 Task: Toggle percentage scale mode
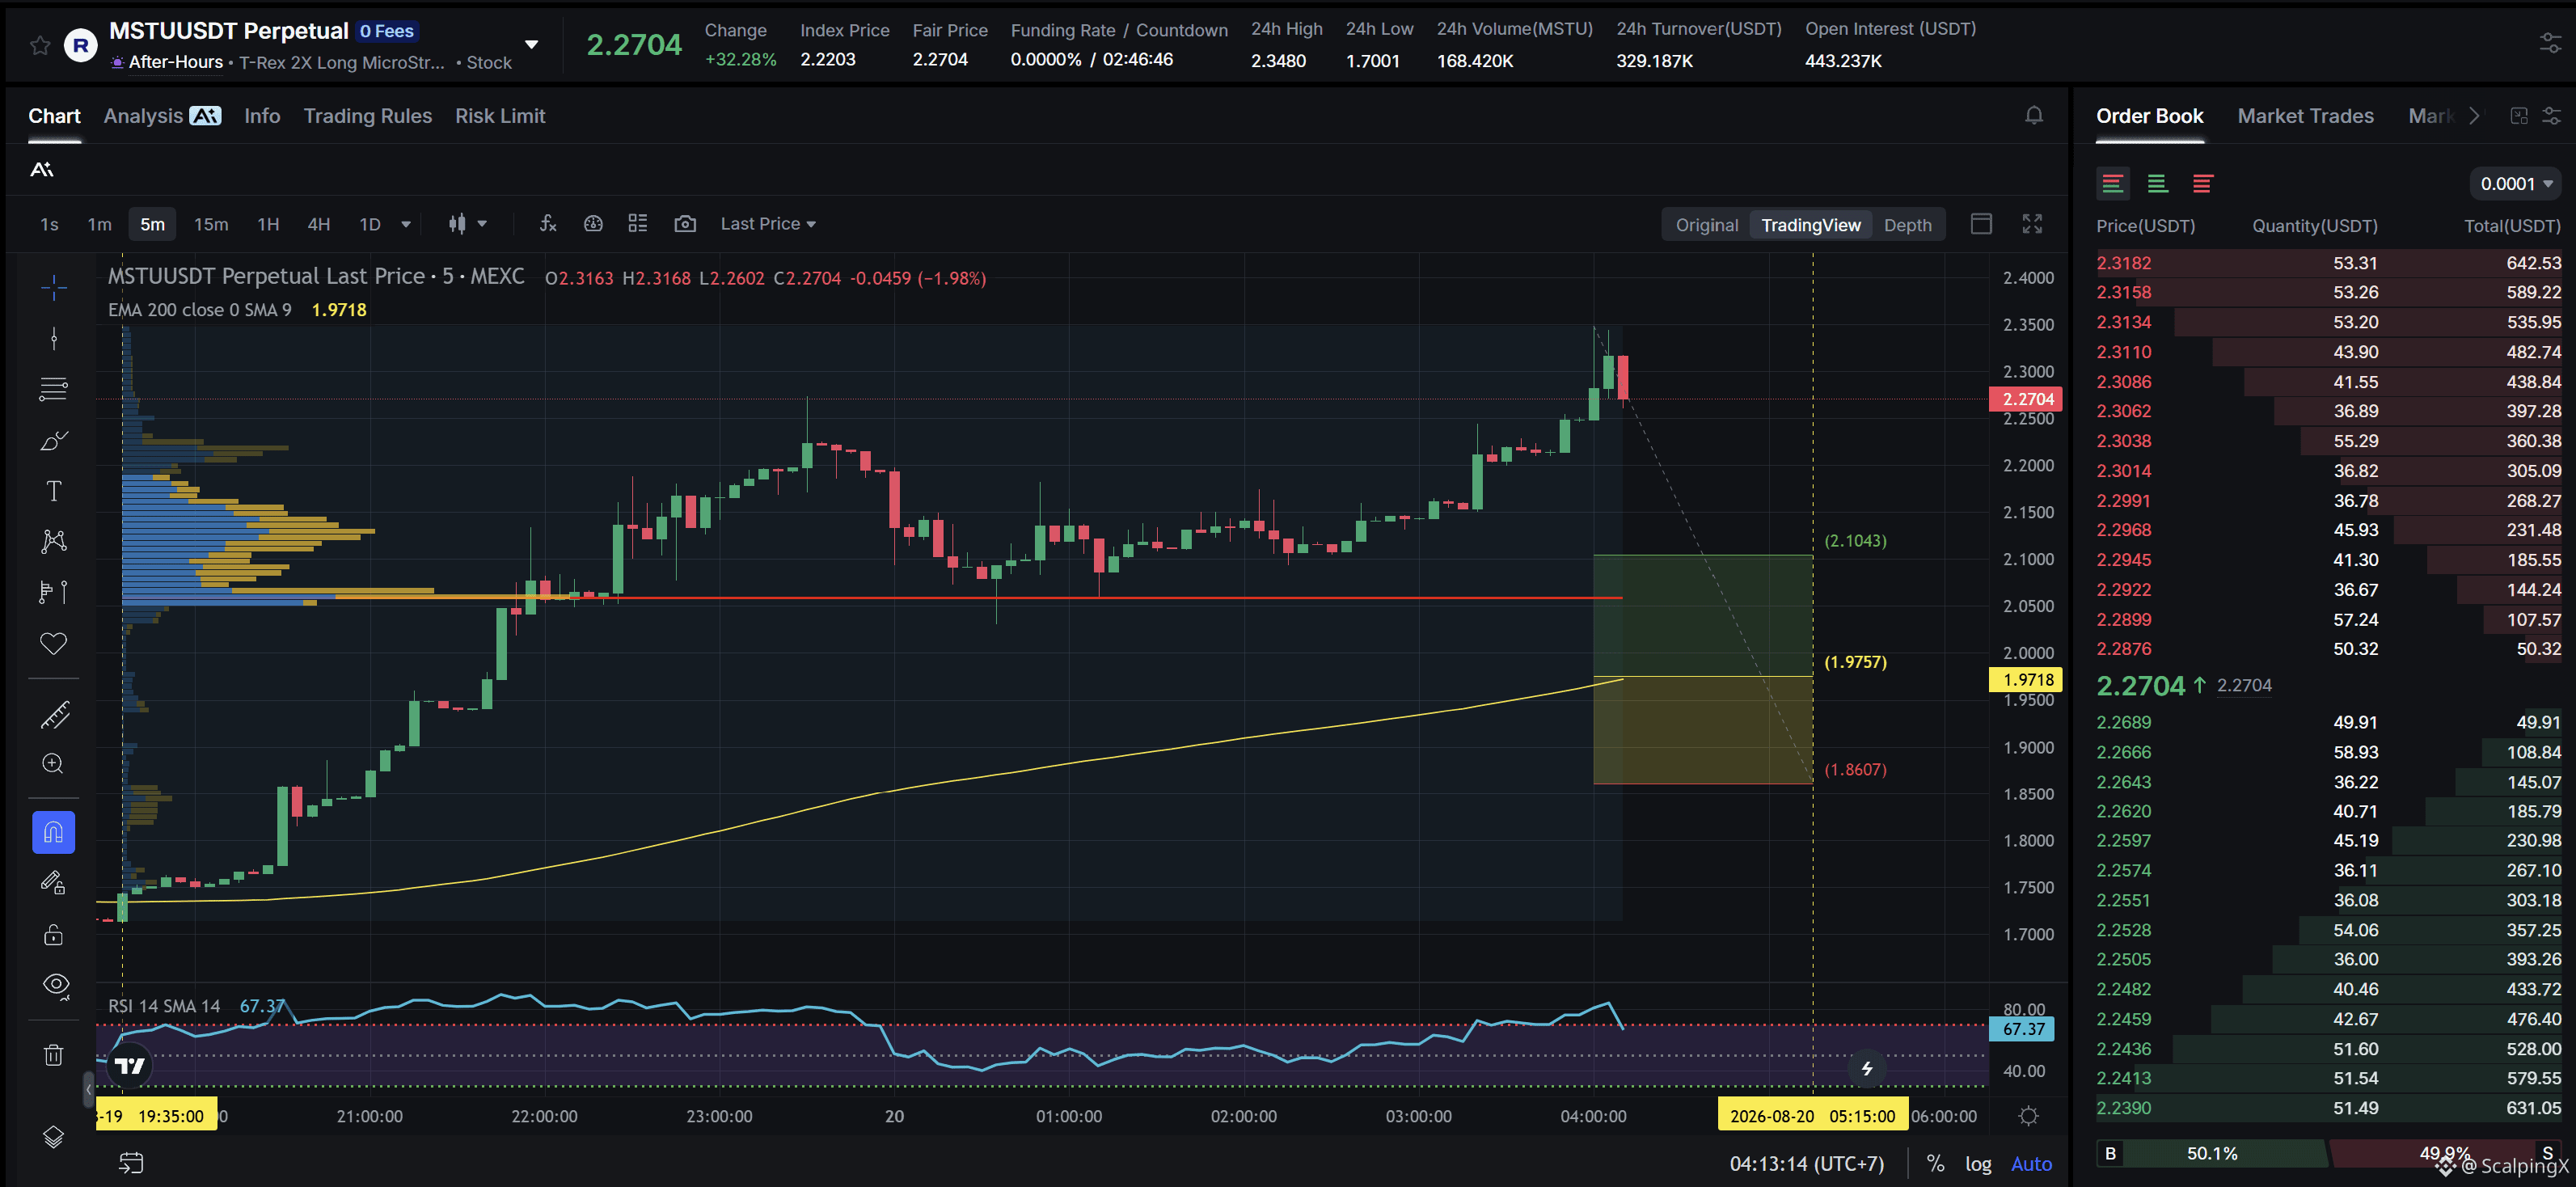click(x=1935, y=1164)
